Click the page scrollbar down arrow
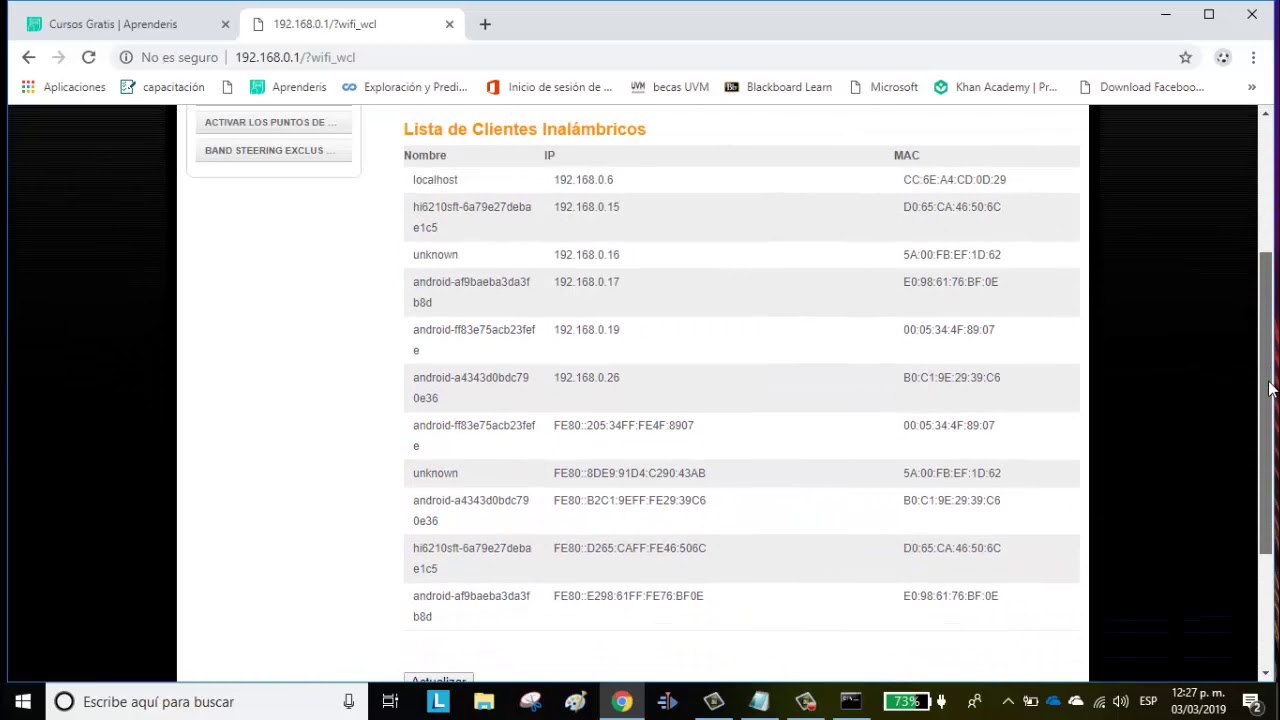 pos(1265,674)
